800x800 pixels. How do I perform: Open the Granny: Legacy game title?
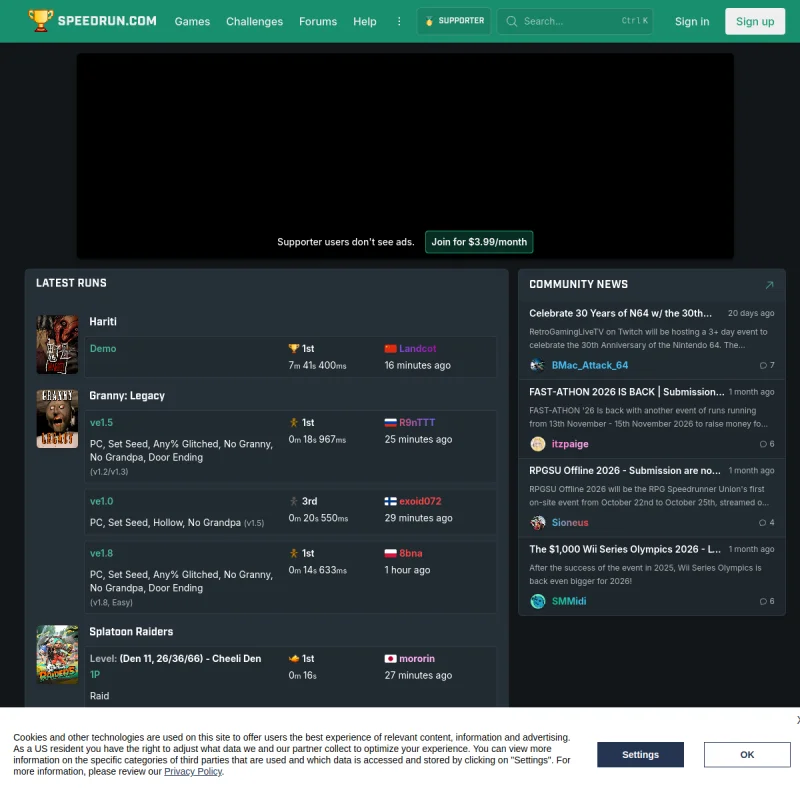click(x=127, y=396)
